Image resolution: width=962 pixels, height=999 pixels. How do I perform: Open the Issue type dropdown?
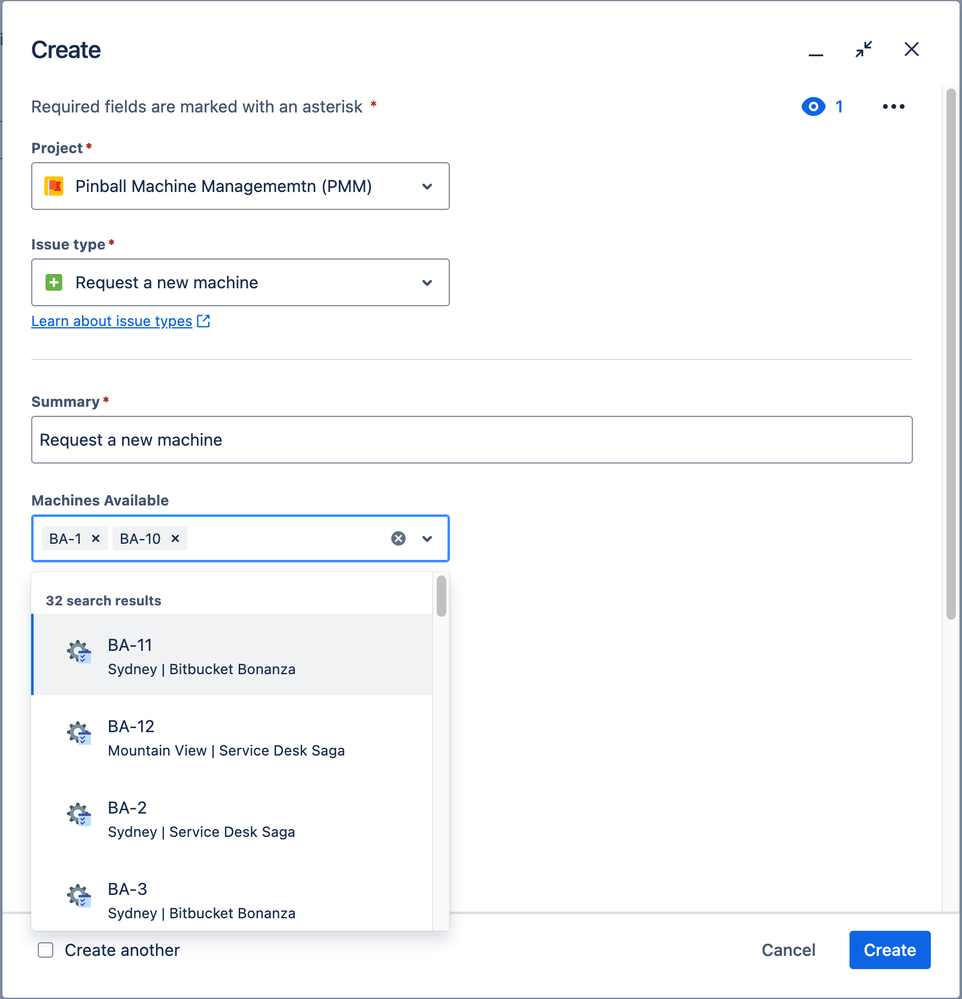(x=427, y=283)
